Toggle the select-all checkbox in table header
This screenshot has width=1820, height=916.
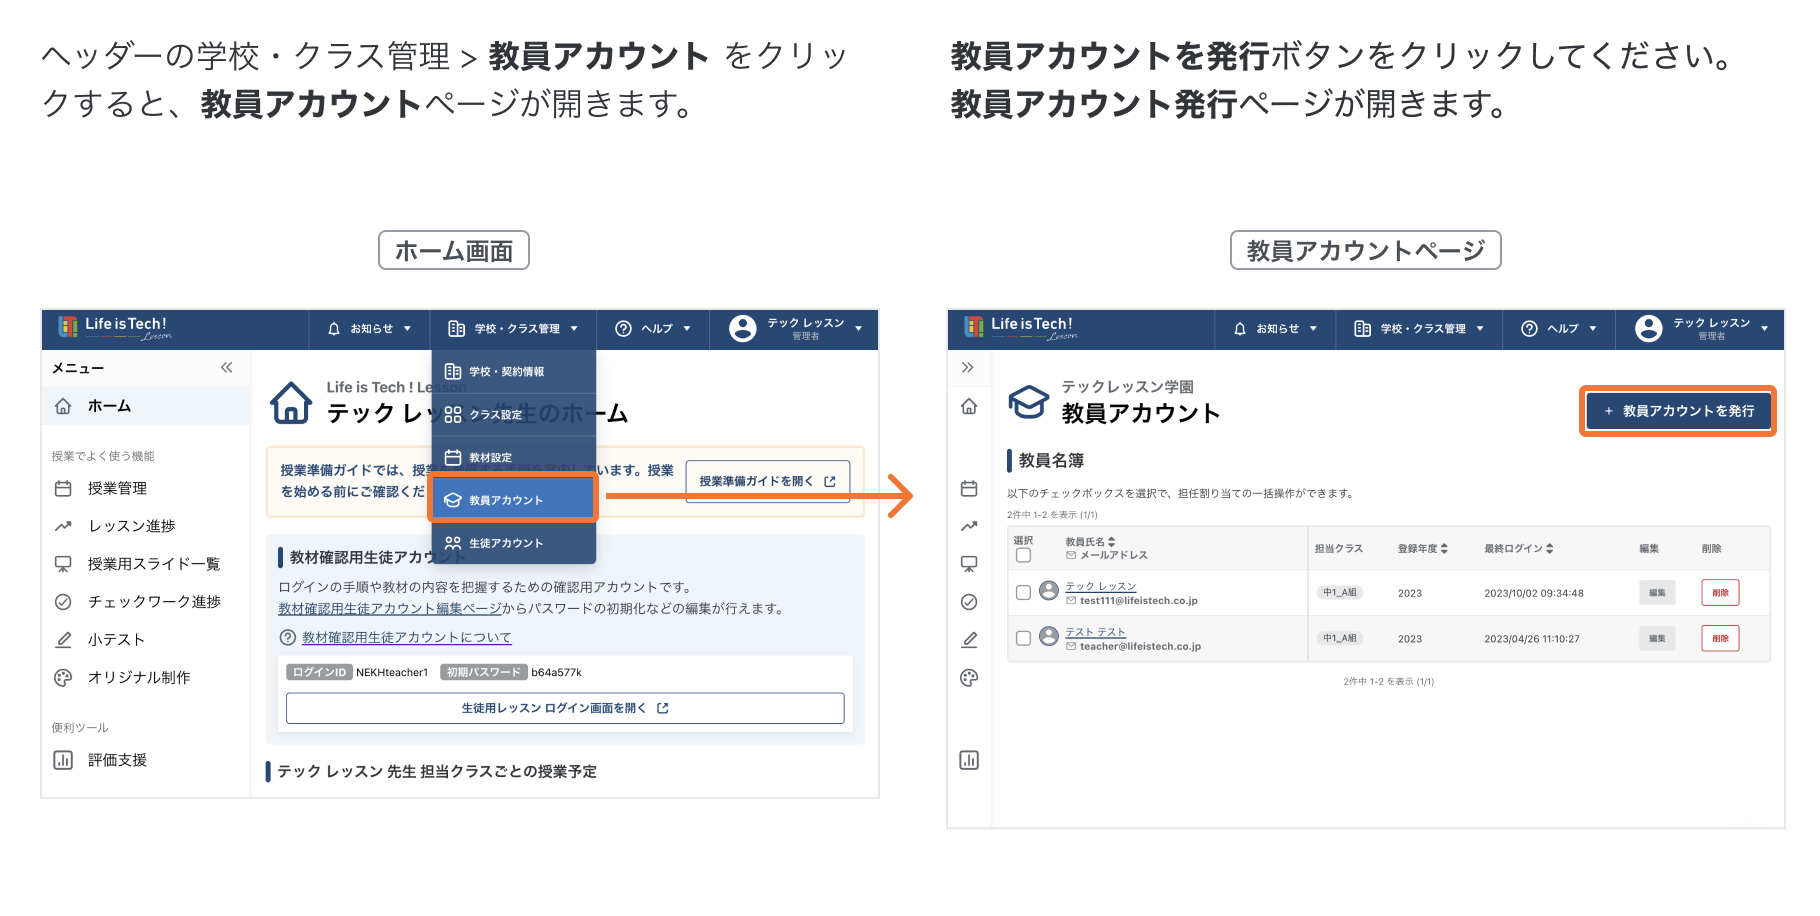1023,555
